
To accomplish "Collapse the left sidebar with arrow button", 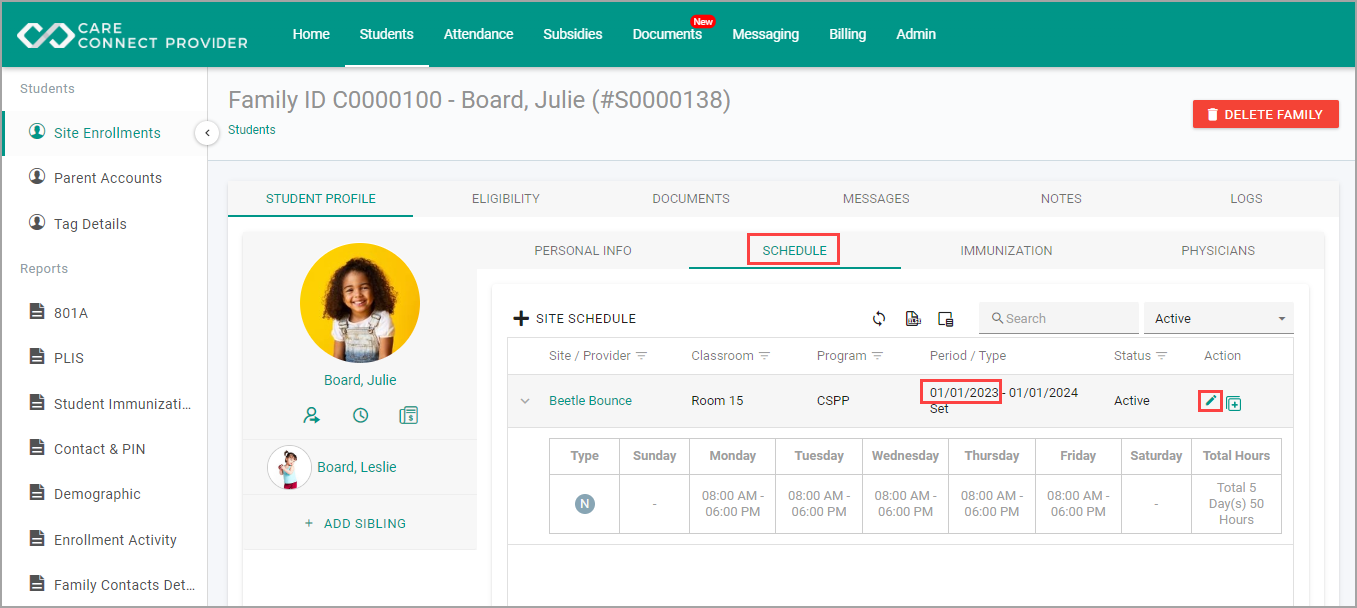I will click(x=207, y=132).
